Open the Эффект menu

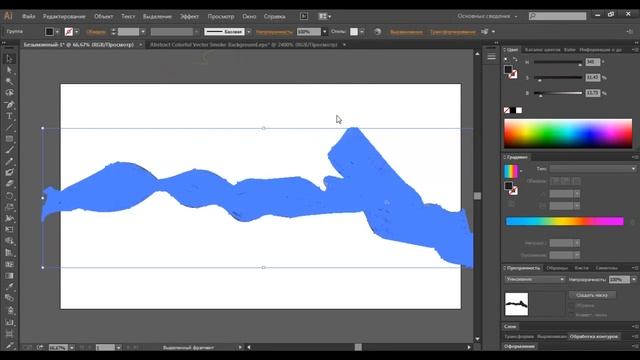tap(189, 16)
